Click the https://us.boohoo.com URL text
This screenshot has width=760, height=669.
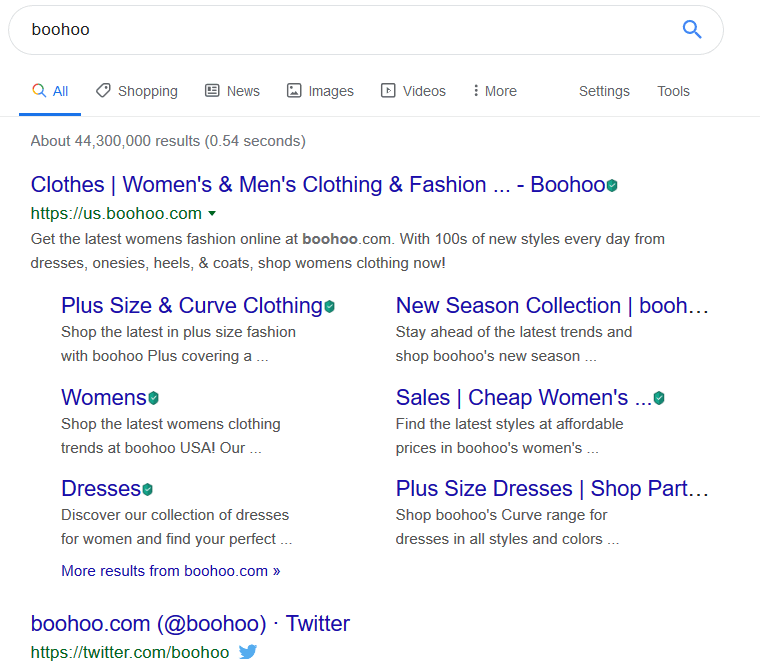[116, 213]
